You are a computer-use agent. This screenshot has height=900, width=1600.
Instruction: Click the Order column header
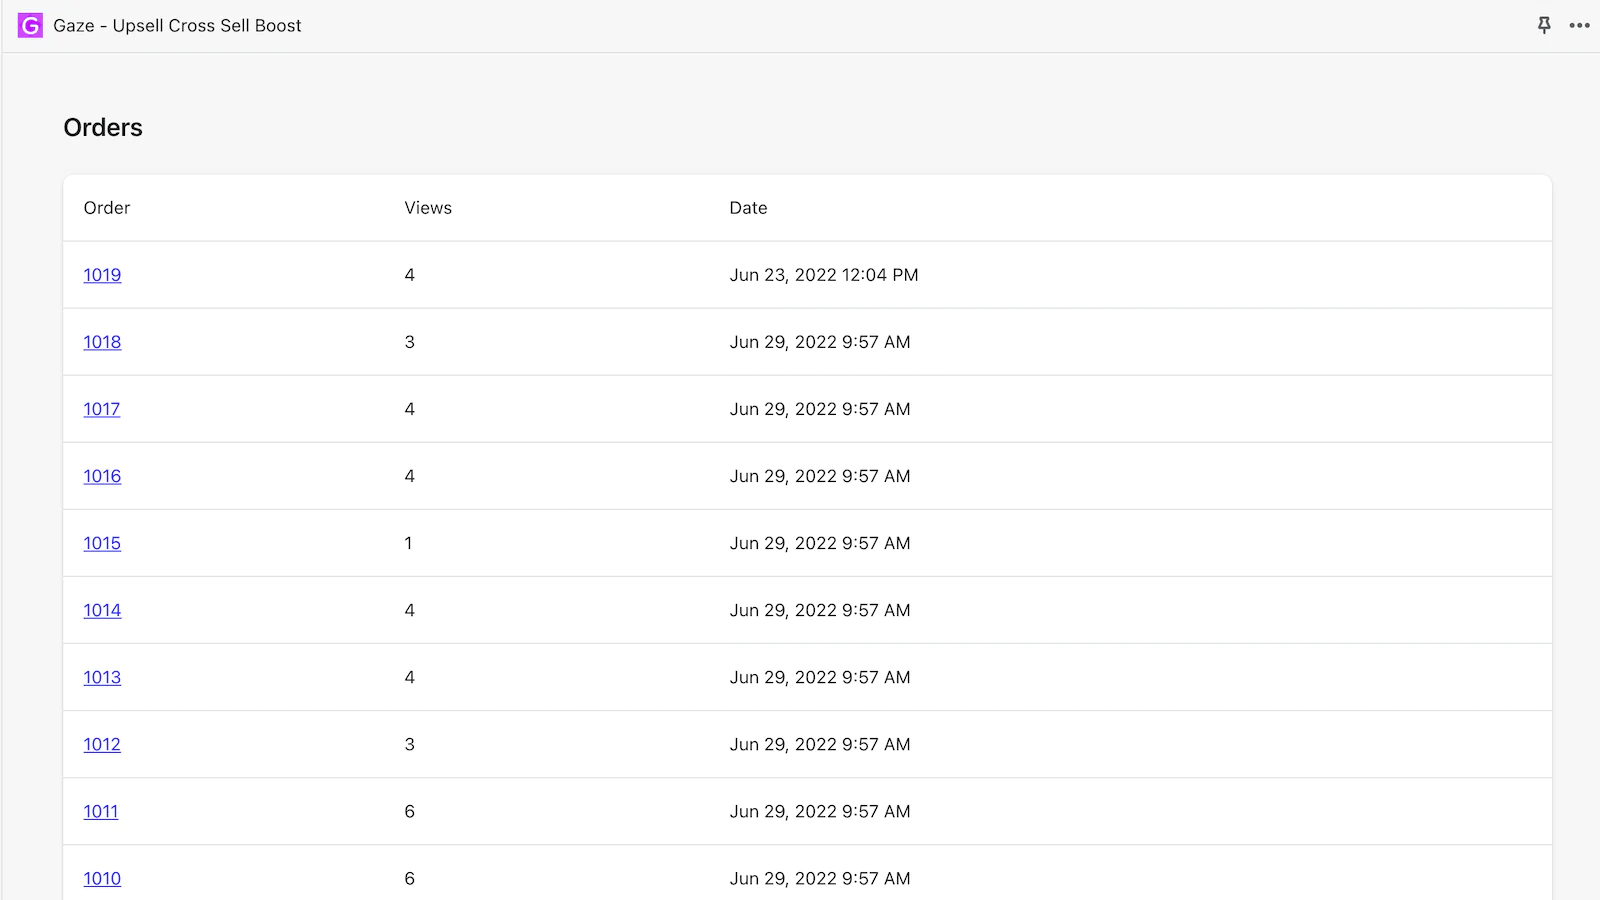pyautogui.click(x=107, y=208)
